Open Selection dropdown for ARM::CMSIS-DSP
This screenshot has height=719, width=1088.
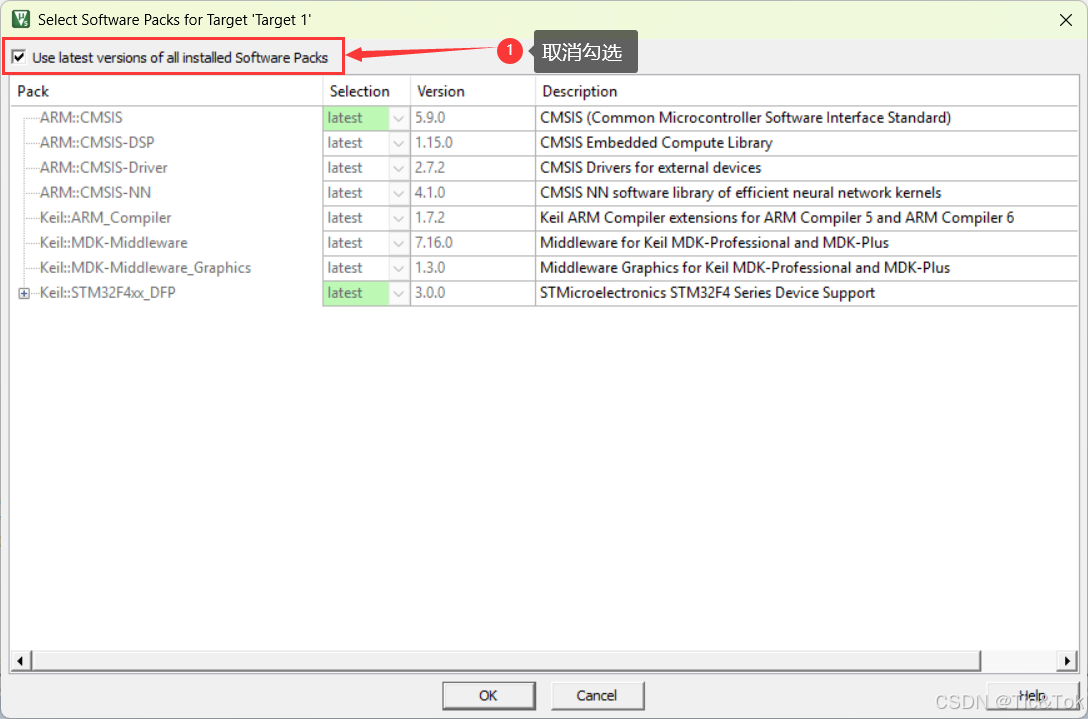[x=399, y=144]
